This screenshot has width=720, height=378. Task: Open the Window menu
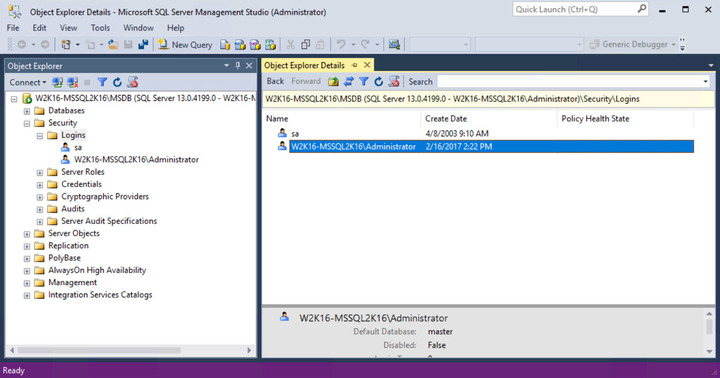[x=138, y=28]
